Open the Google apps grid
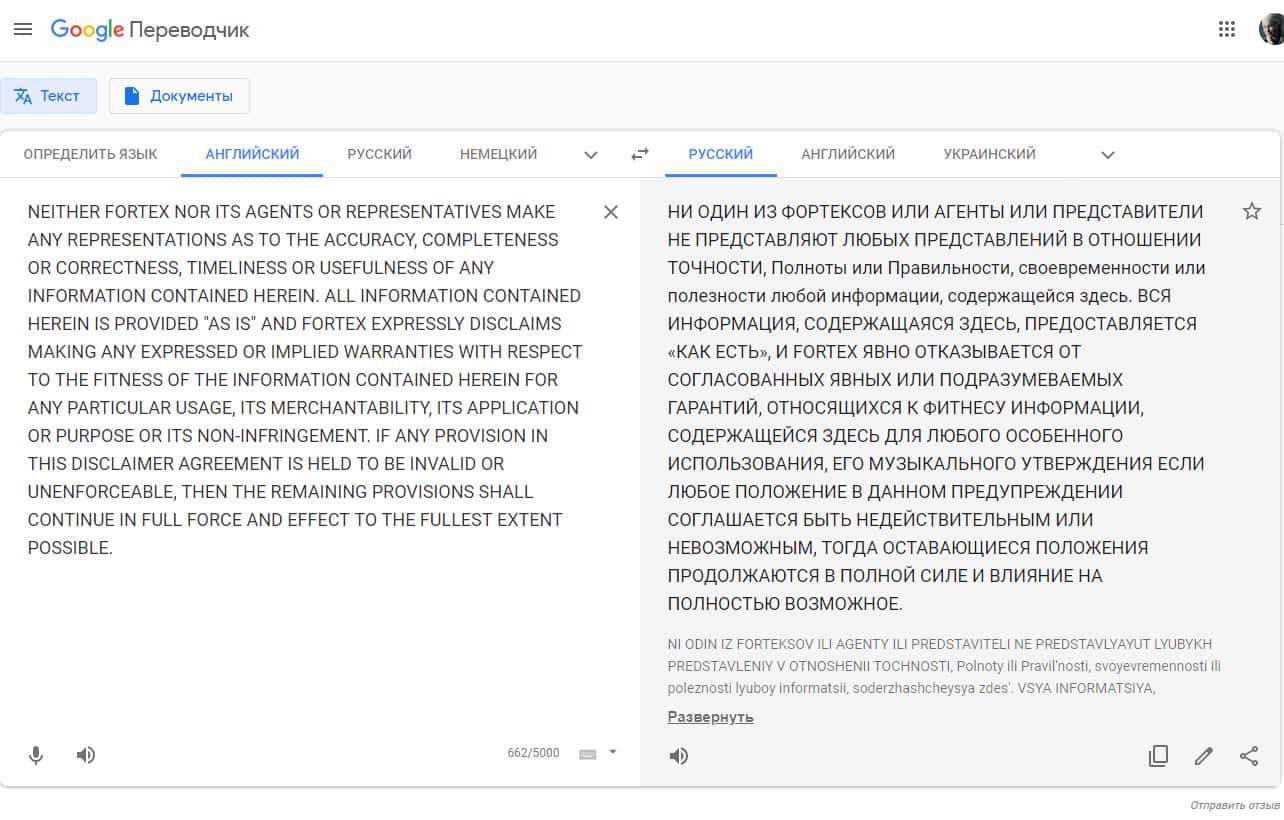 [1227, 29]
